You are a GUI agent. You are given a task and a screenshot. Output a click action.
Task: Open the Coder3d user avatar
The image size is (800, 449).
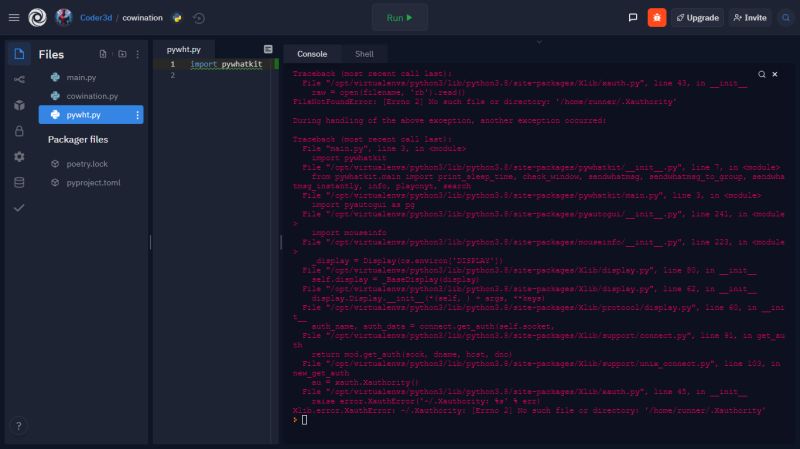64,18
